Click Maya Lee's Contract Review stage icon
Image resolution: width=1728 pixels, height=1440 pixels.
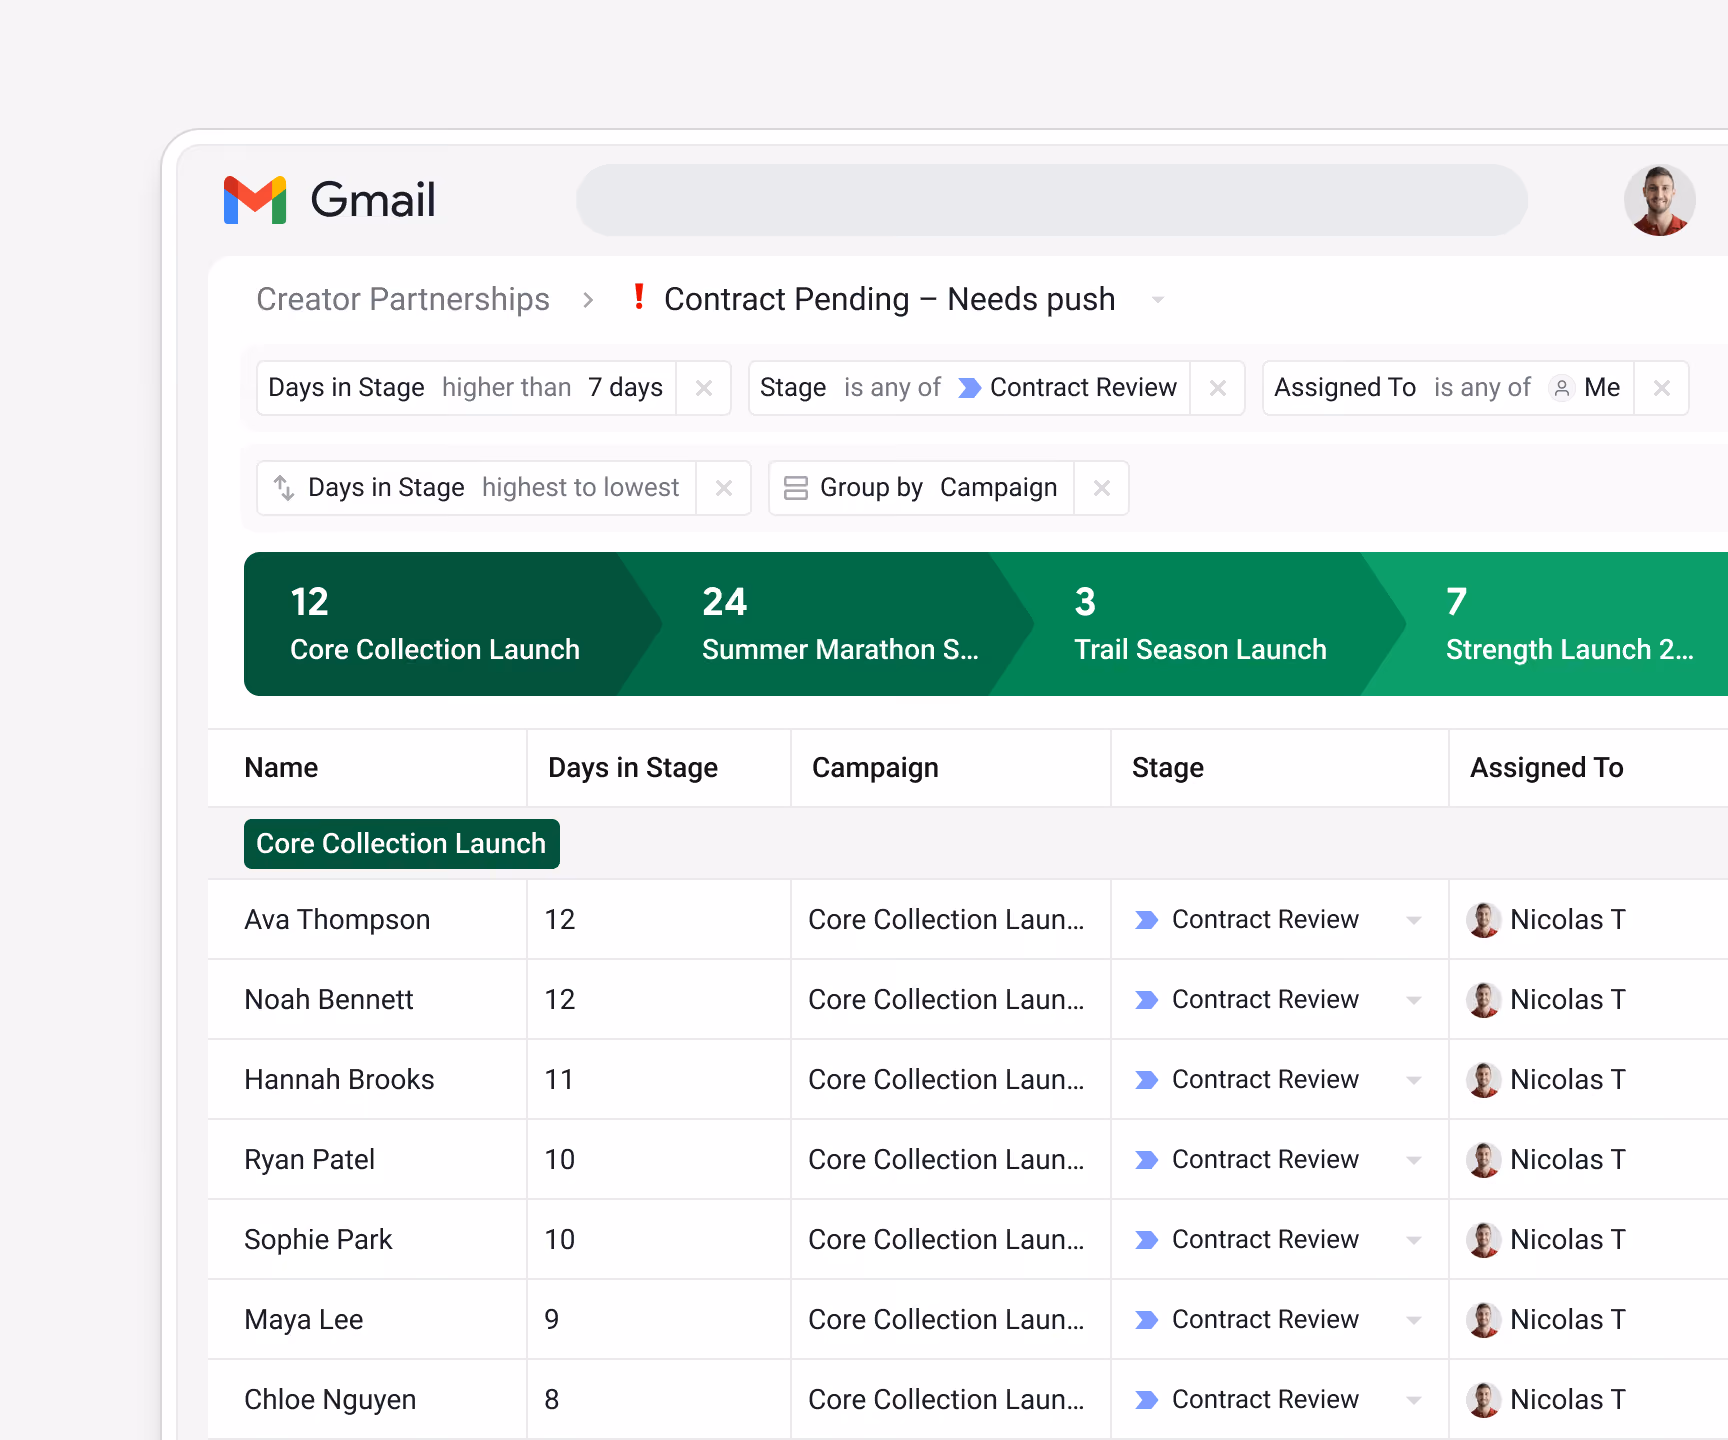[x=1147, y=1320]
